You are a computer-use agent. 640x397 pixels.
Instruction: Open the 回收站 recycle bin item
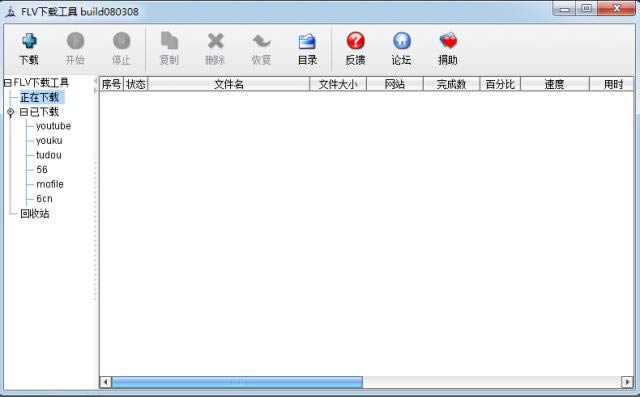click(x=35, y=213)
